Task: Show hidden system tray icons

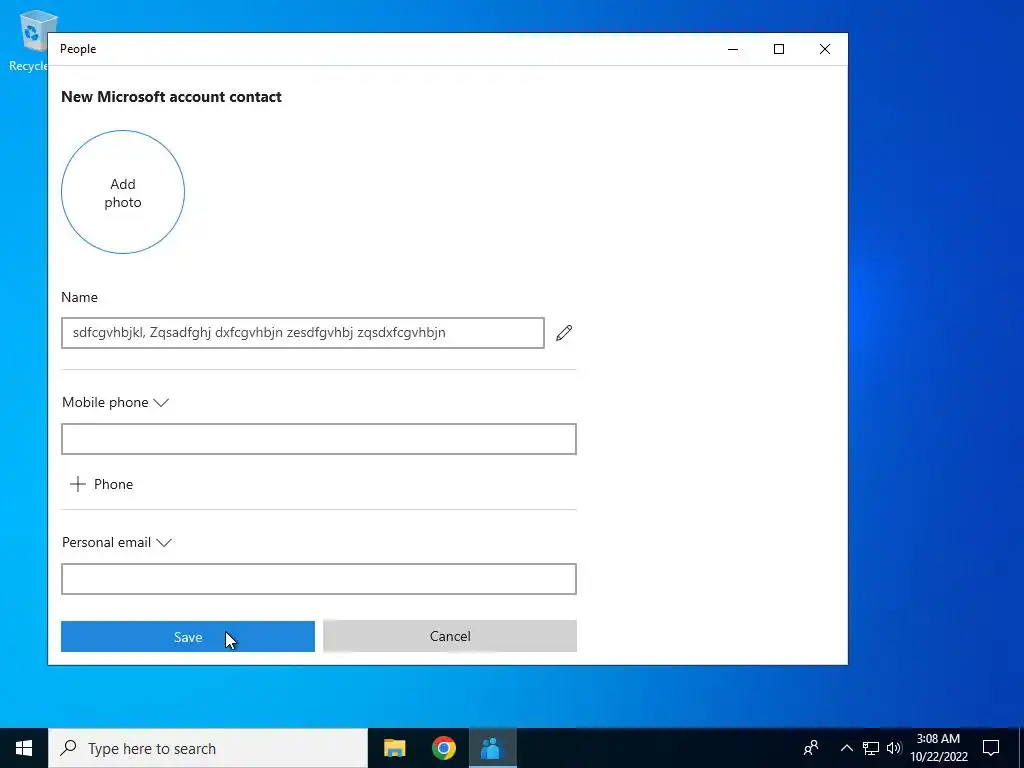Action: tap(846, 748)
